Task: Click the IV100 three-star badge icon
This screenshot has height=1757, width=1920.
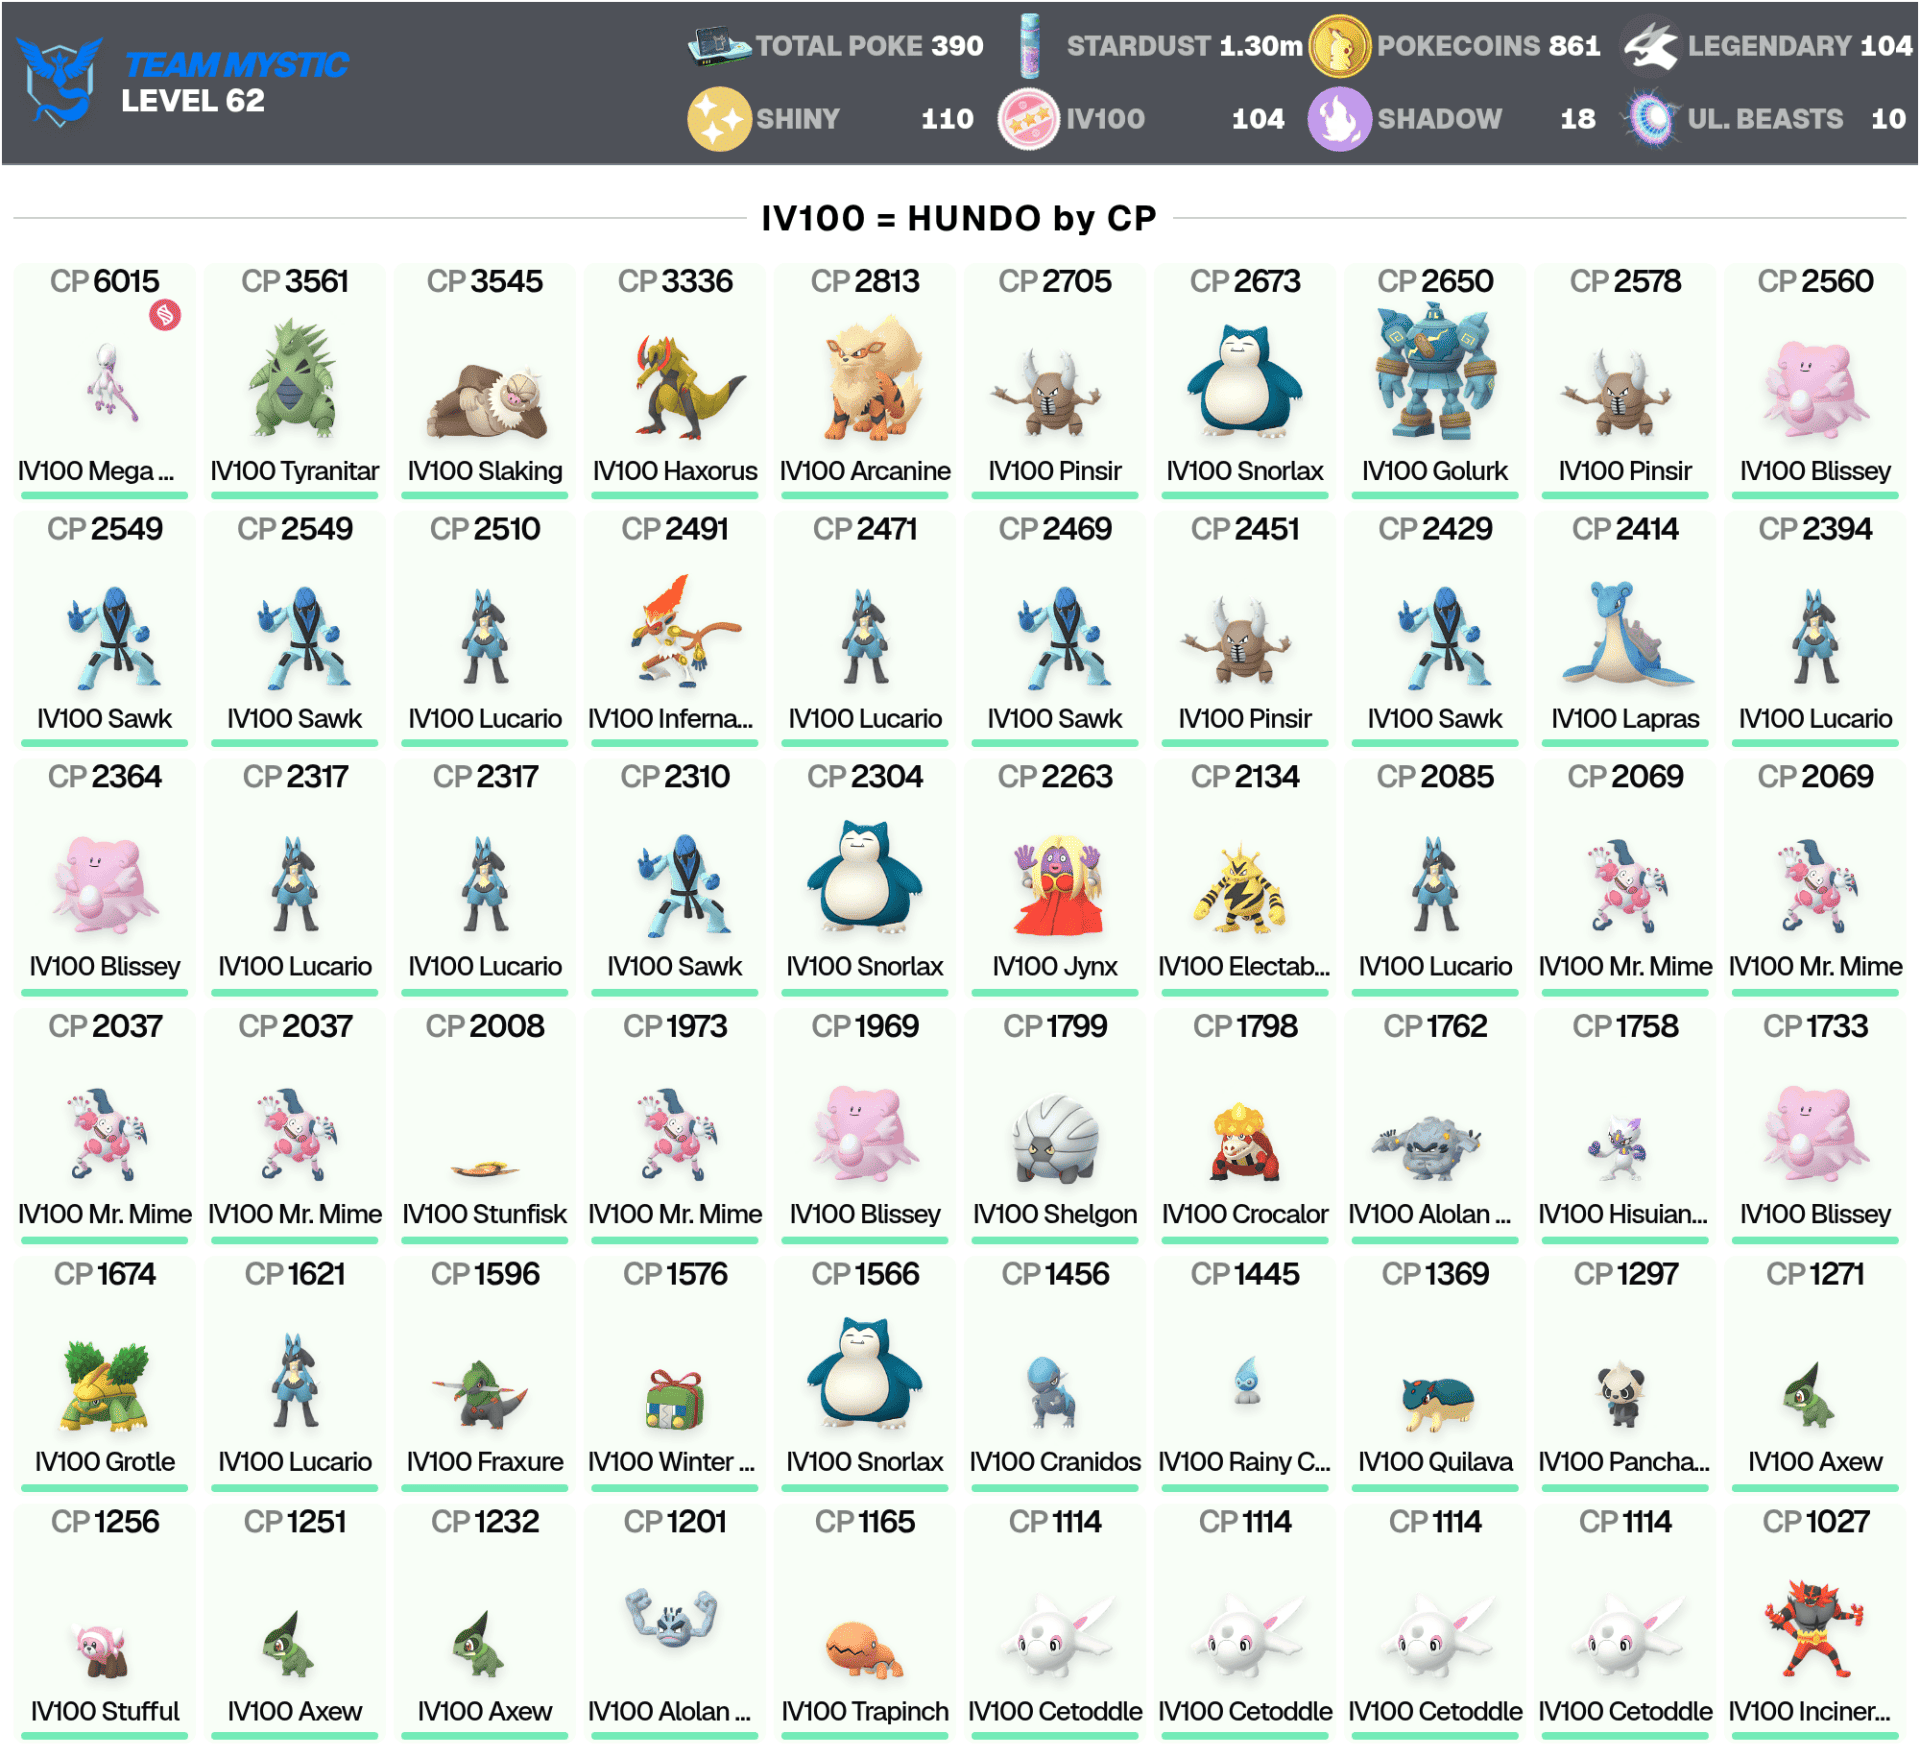Action: (x=1029, y=119)
